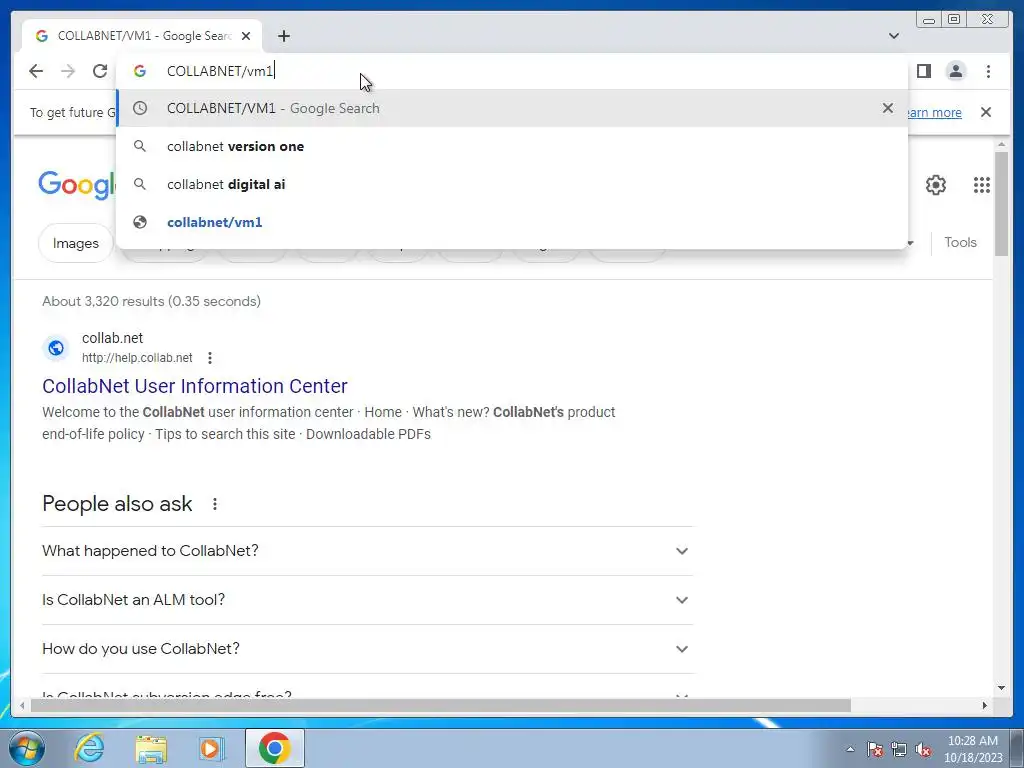Select the COLLABNET/VM1 Google Search suggestion
Viewport: 1024px width, 768px height.
click(512, 108)
